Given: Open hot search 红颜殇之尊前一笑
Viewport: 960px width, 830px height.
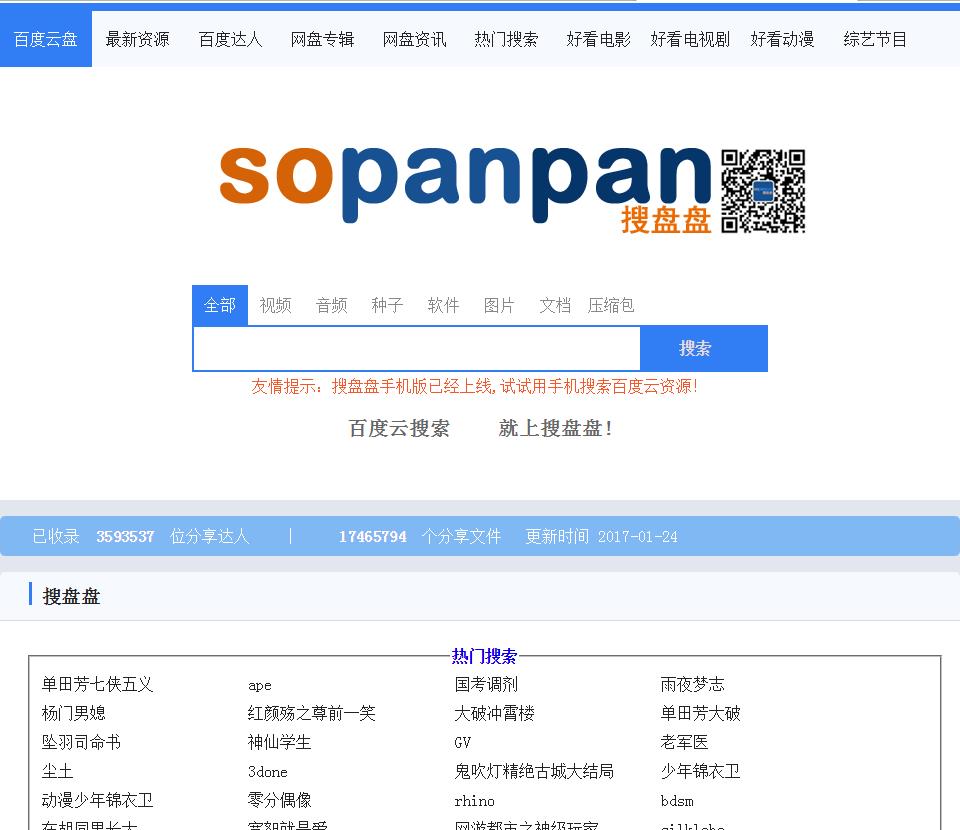Looking at the screenshot, I should tap(312, 713).
